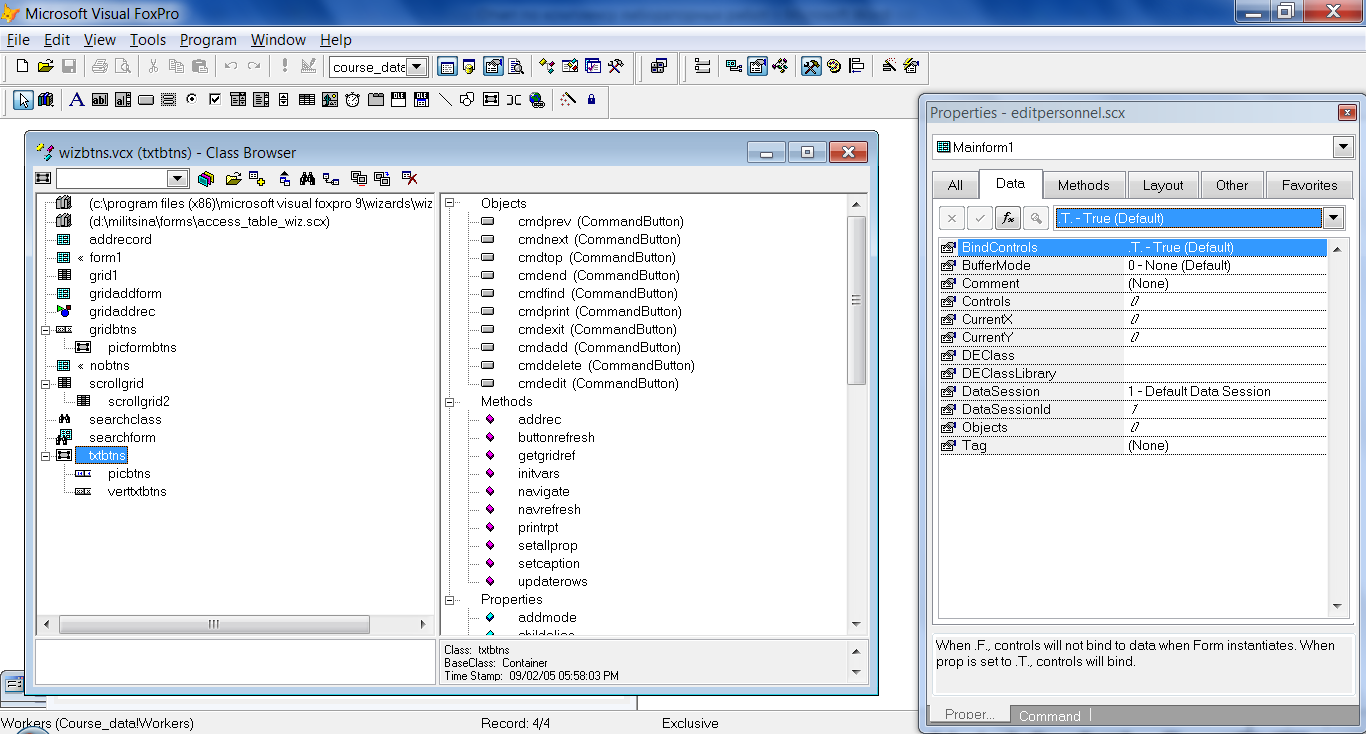Select the picbtns subclass in tree

pos(129,473)
